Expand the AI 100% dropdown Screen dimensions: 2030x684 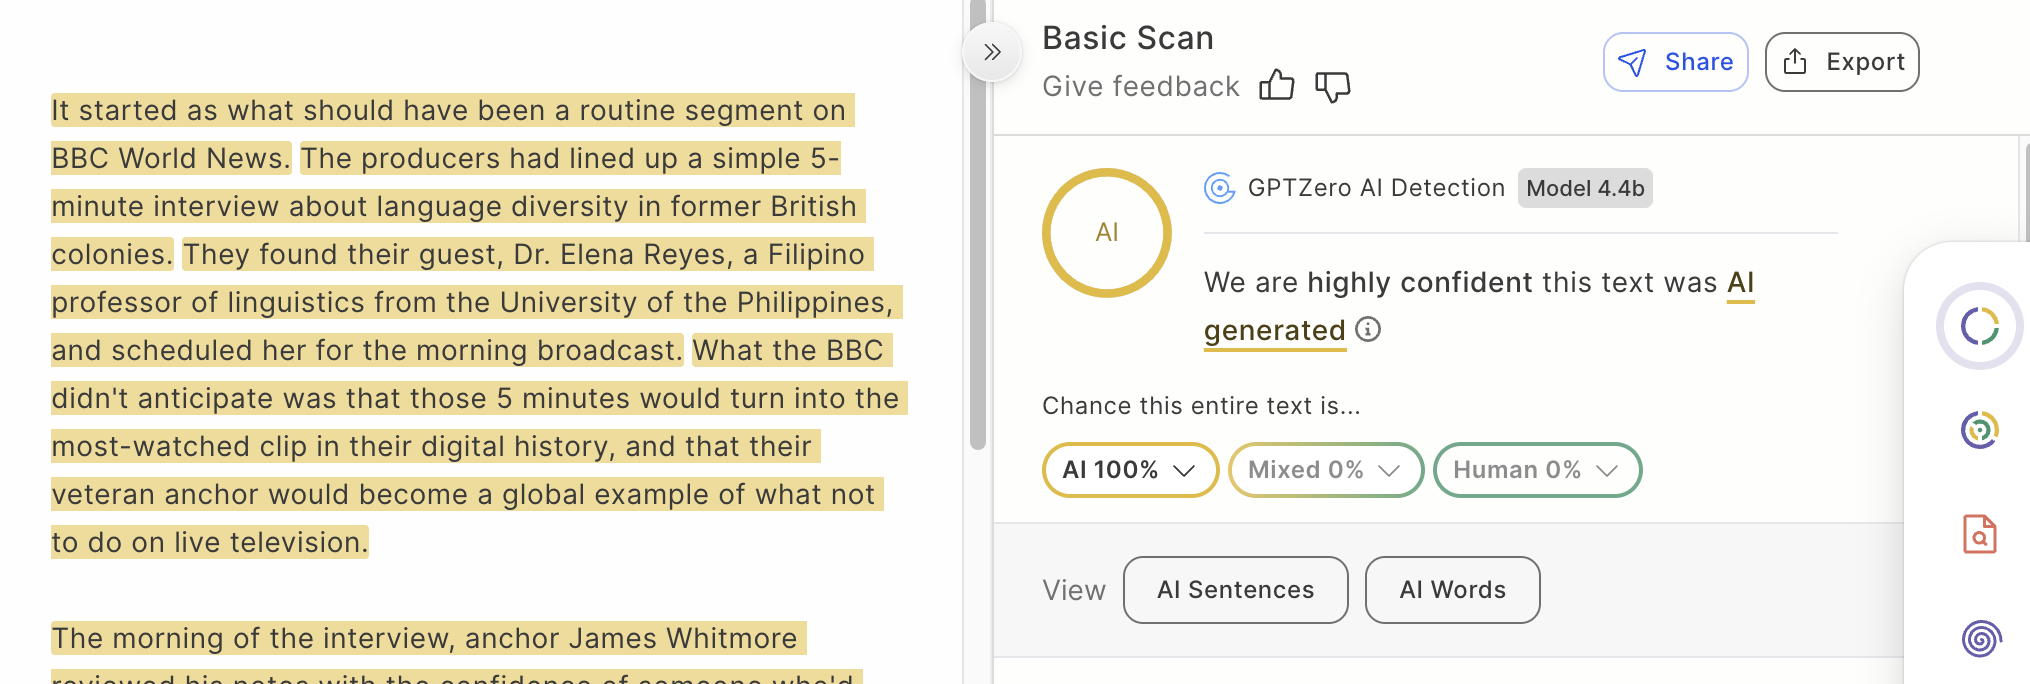[x=1129, y=470]
